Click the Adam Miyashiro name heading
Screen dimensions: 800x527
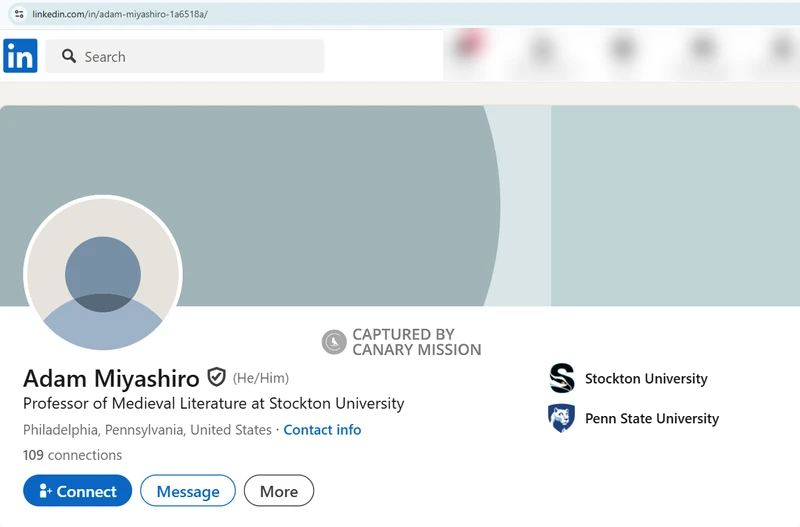pyautogui.click(x=111, y=379)
